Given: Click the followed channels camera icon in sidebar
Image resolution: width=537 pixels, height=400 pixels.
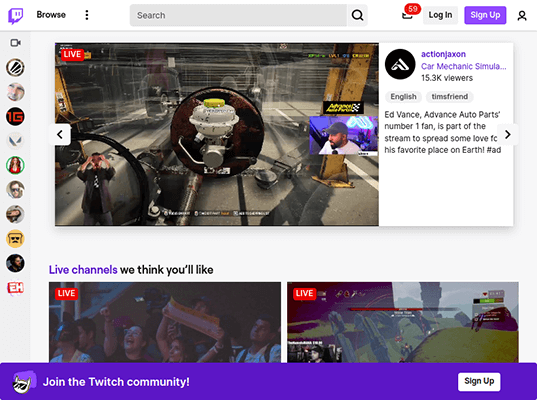Looking at the screenshot, I should coord(15,43).
